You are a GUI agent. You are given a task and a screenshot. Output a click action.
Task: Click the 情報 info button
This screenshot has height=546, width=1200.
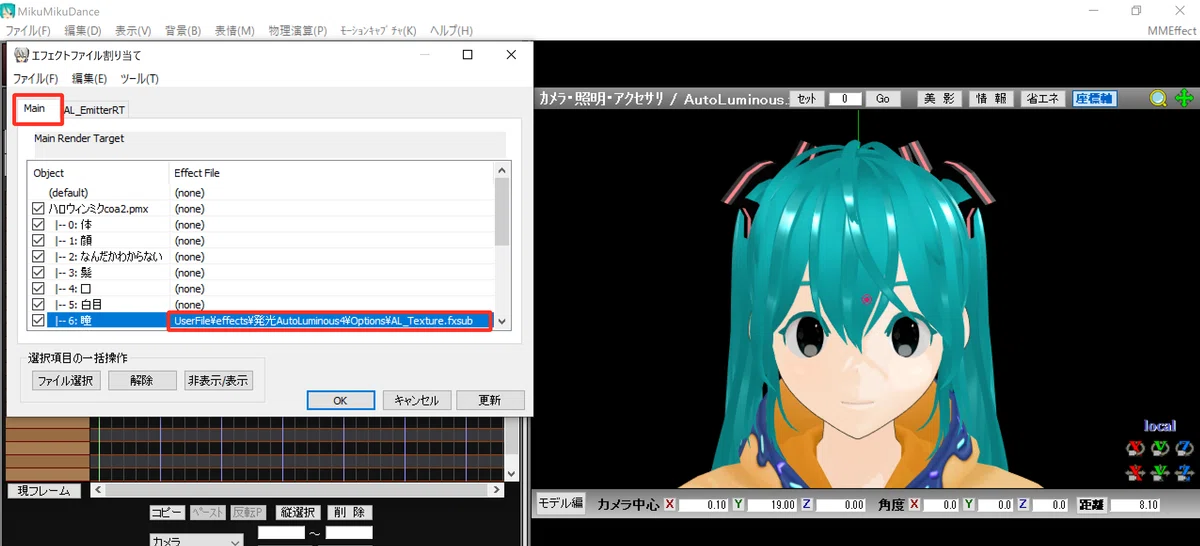[x=991, y=99]
